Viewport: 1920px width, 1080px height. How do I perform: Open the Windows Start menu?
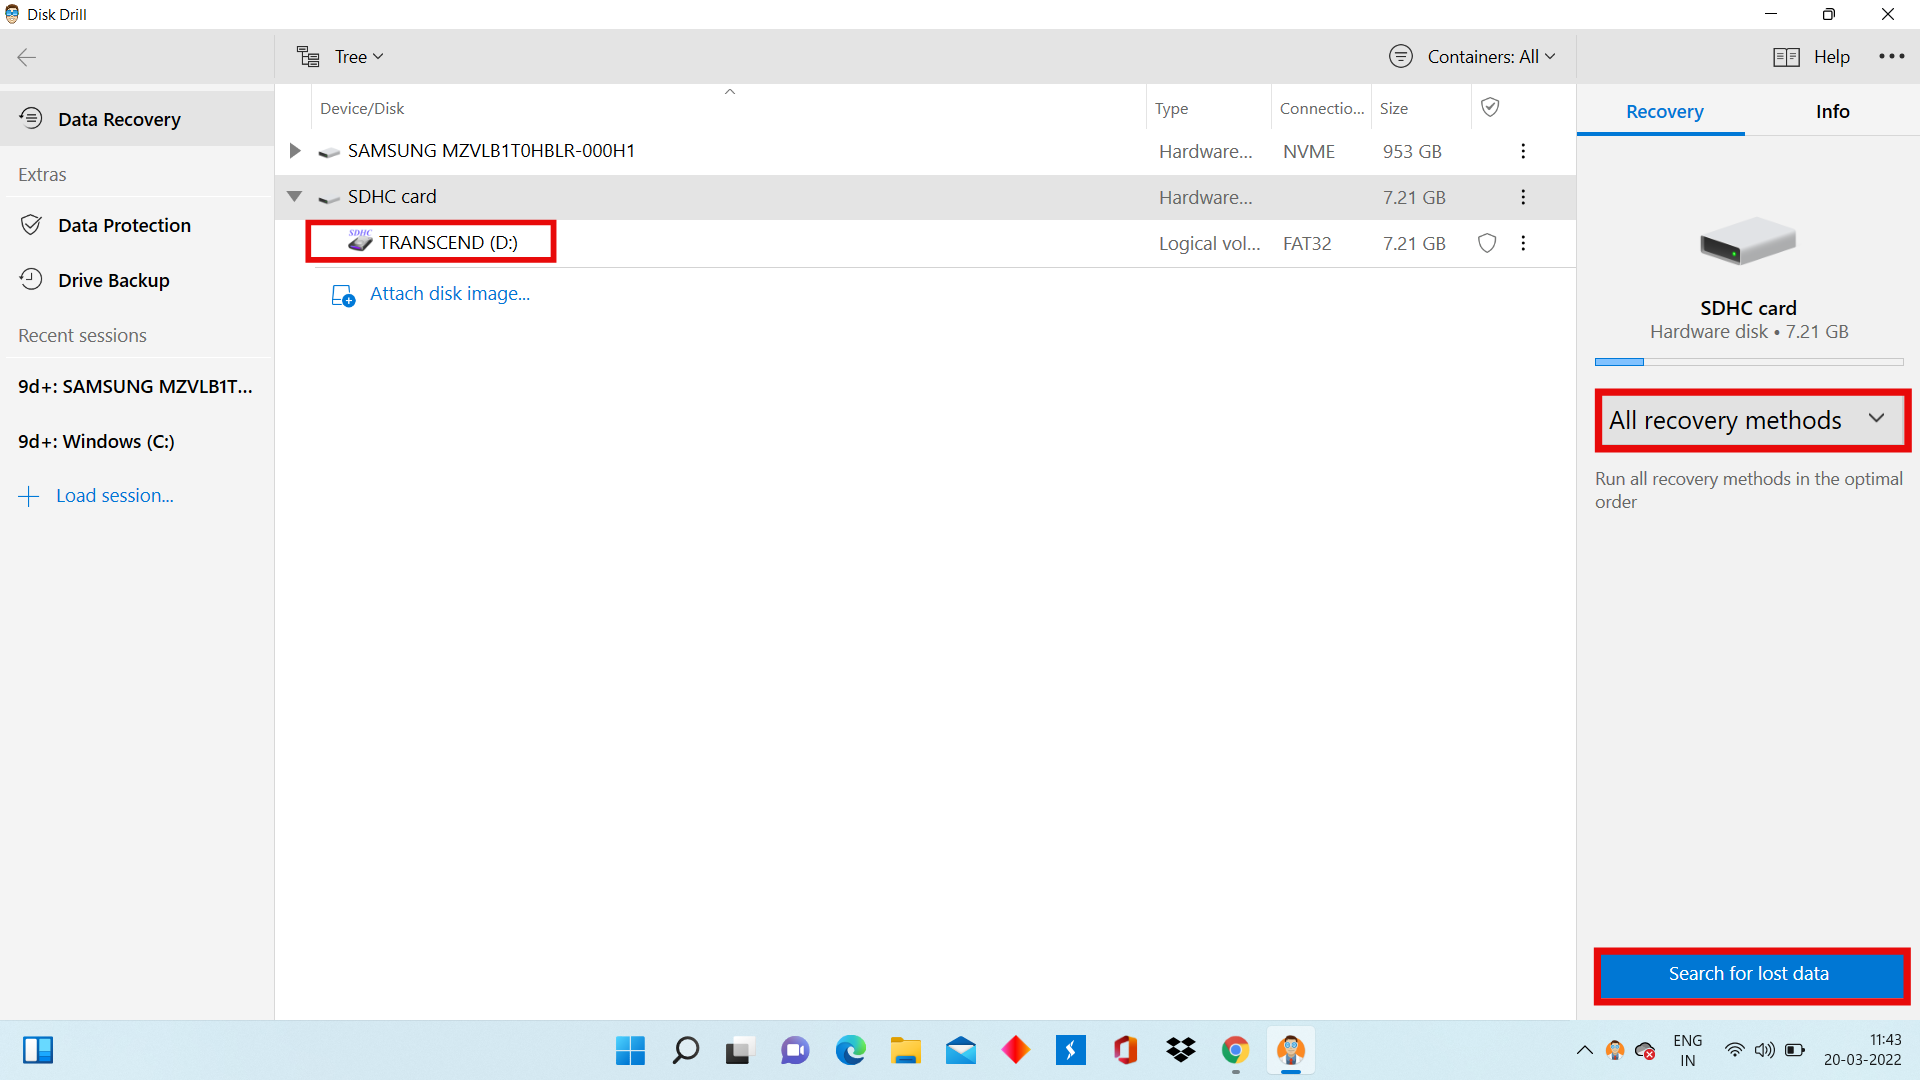(x=630, y=1050)
